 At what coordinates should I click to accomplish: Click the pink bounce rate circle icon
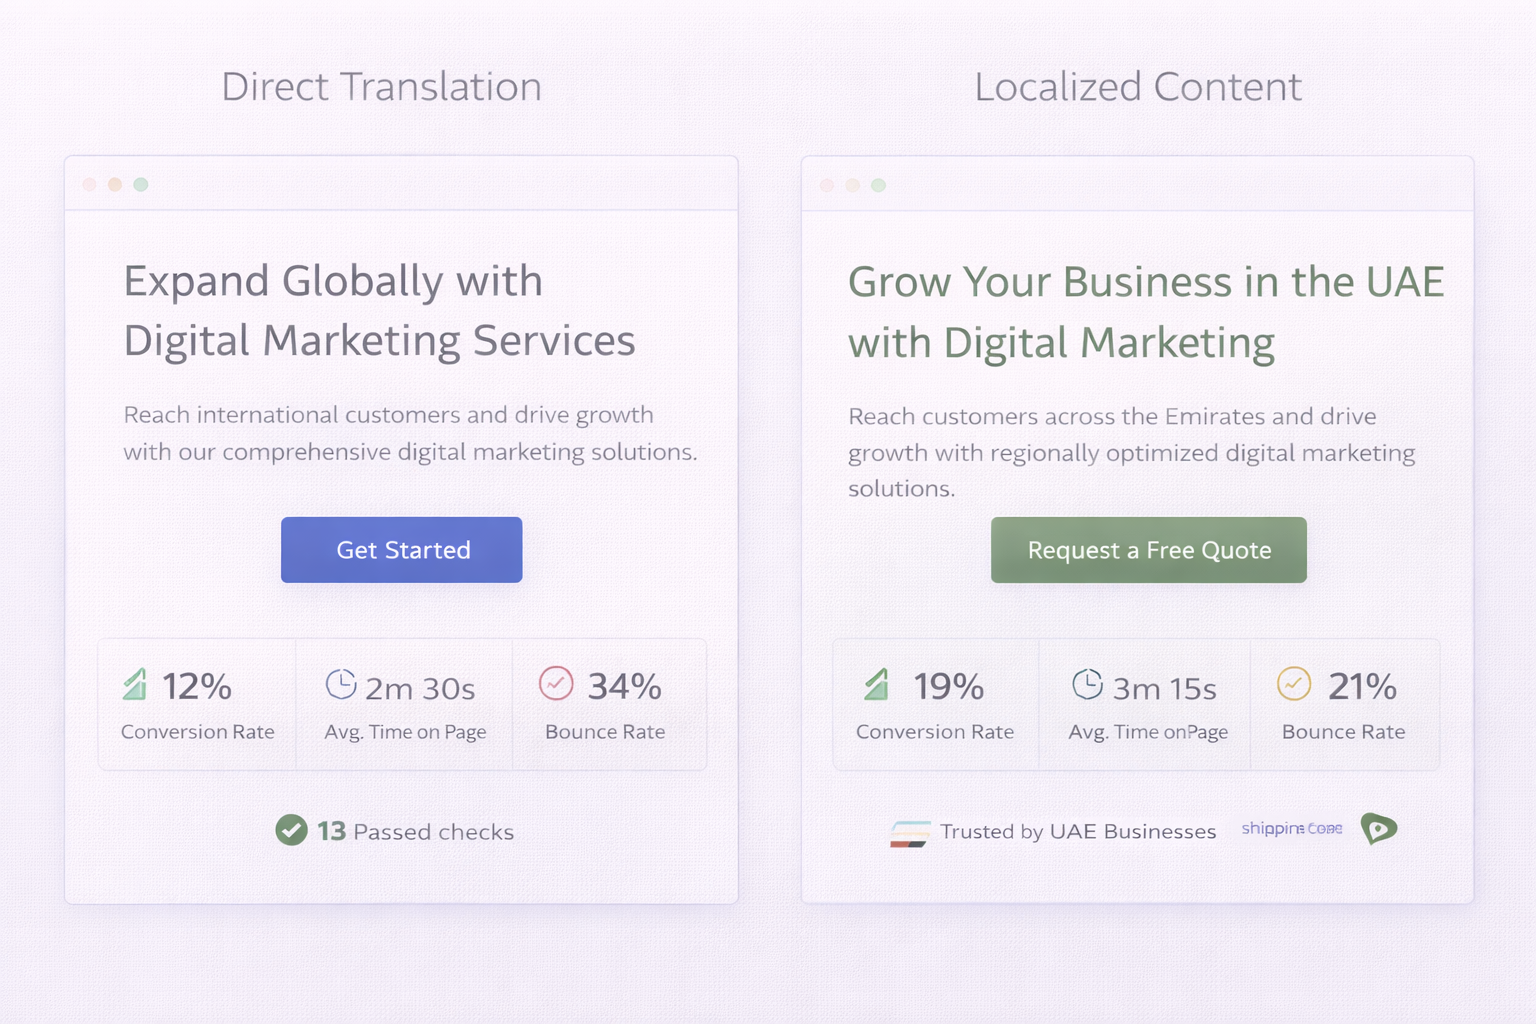[x=557, y=685]
